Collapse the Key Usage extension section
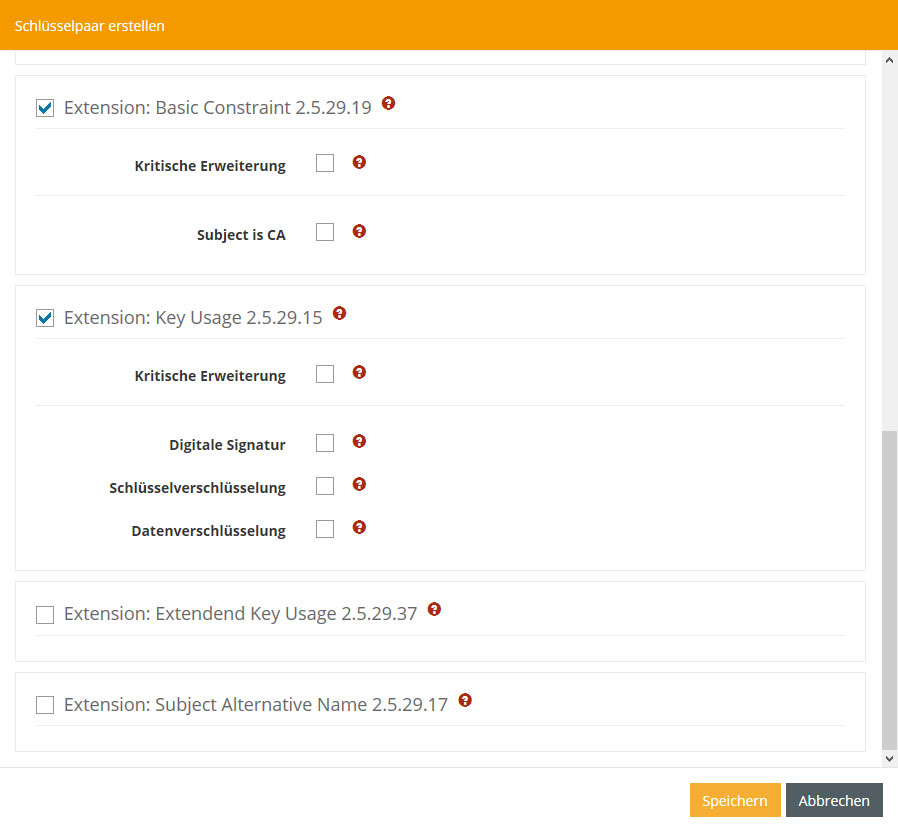The height and width of the screenshot is (832, 898). 45,319
